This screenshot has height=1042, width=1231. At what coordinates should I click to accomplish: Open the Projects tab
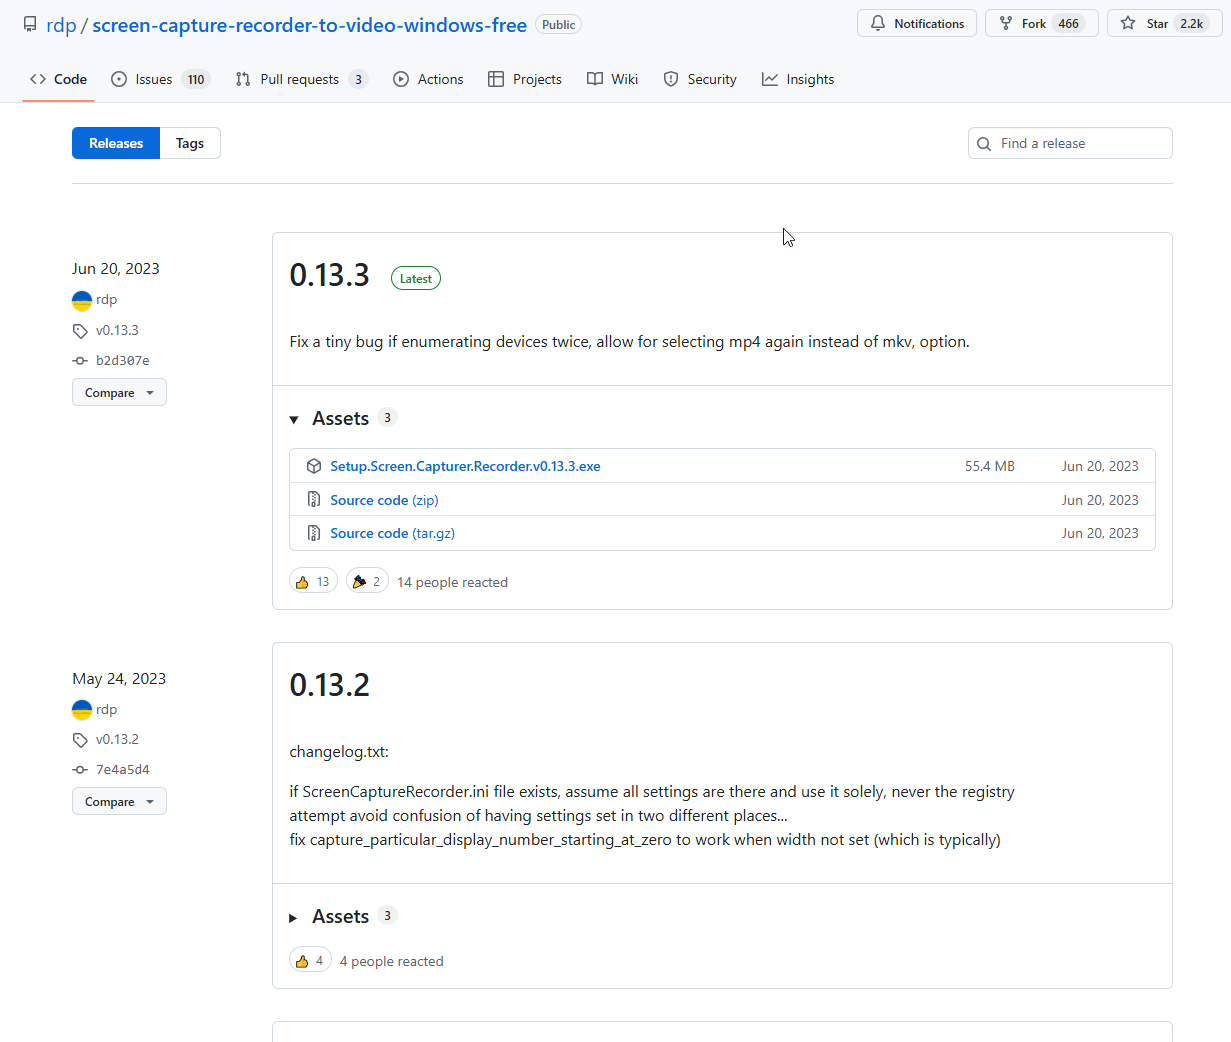coord(524,79)
